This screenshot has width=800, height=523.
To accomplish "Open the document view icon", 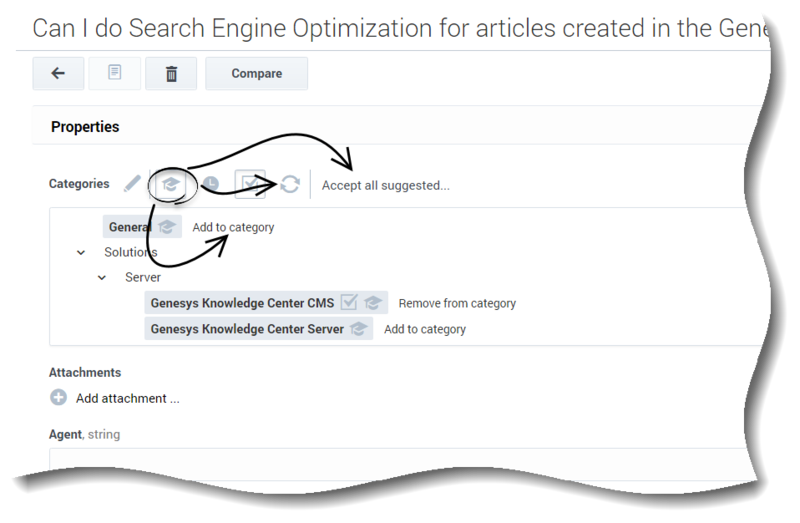I will click(115, 73).
